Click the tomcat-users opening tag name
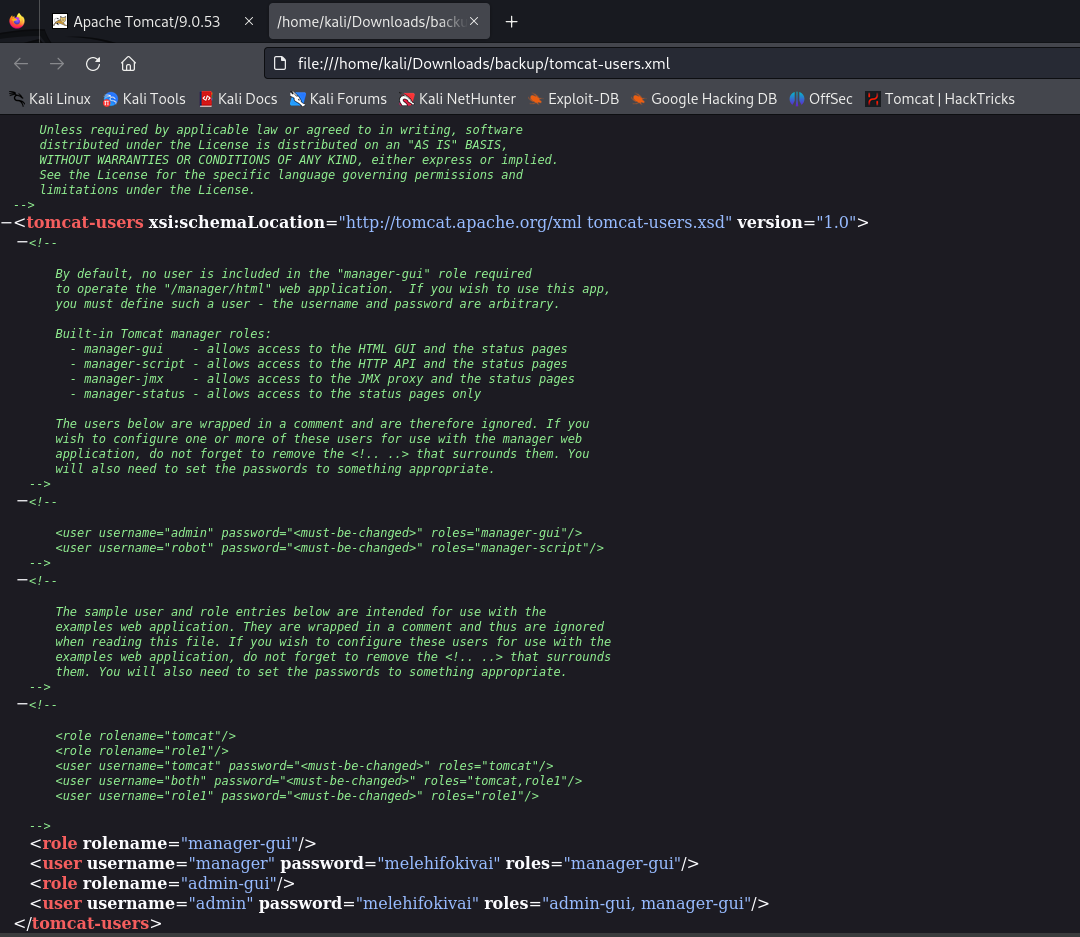The width and height of the screenshot is (1080, 937). coord(85,222)
